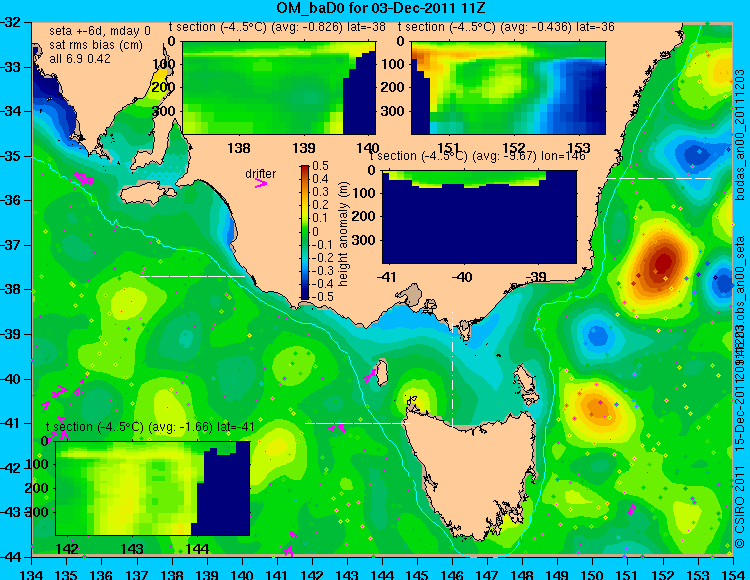Open the lat=-38 temperature section inset
Screen dimensions: 750x580
279,88
